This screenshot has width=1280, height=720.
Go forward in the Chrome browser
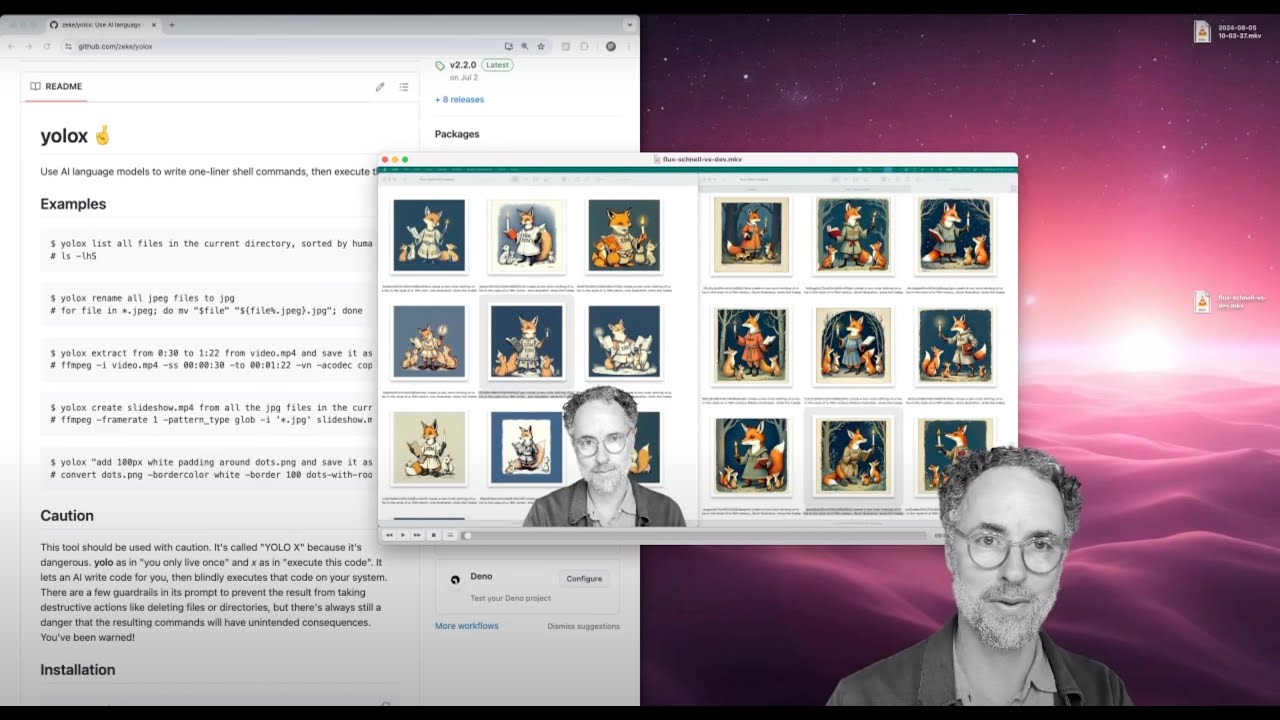(28, 46)
